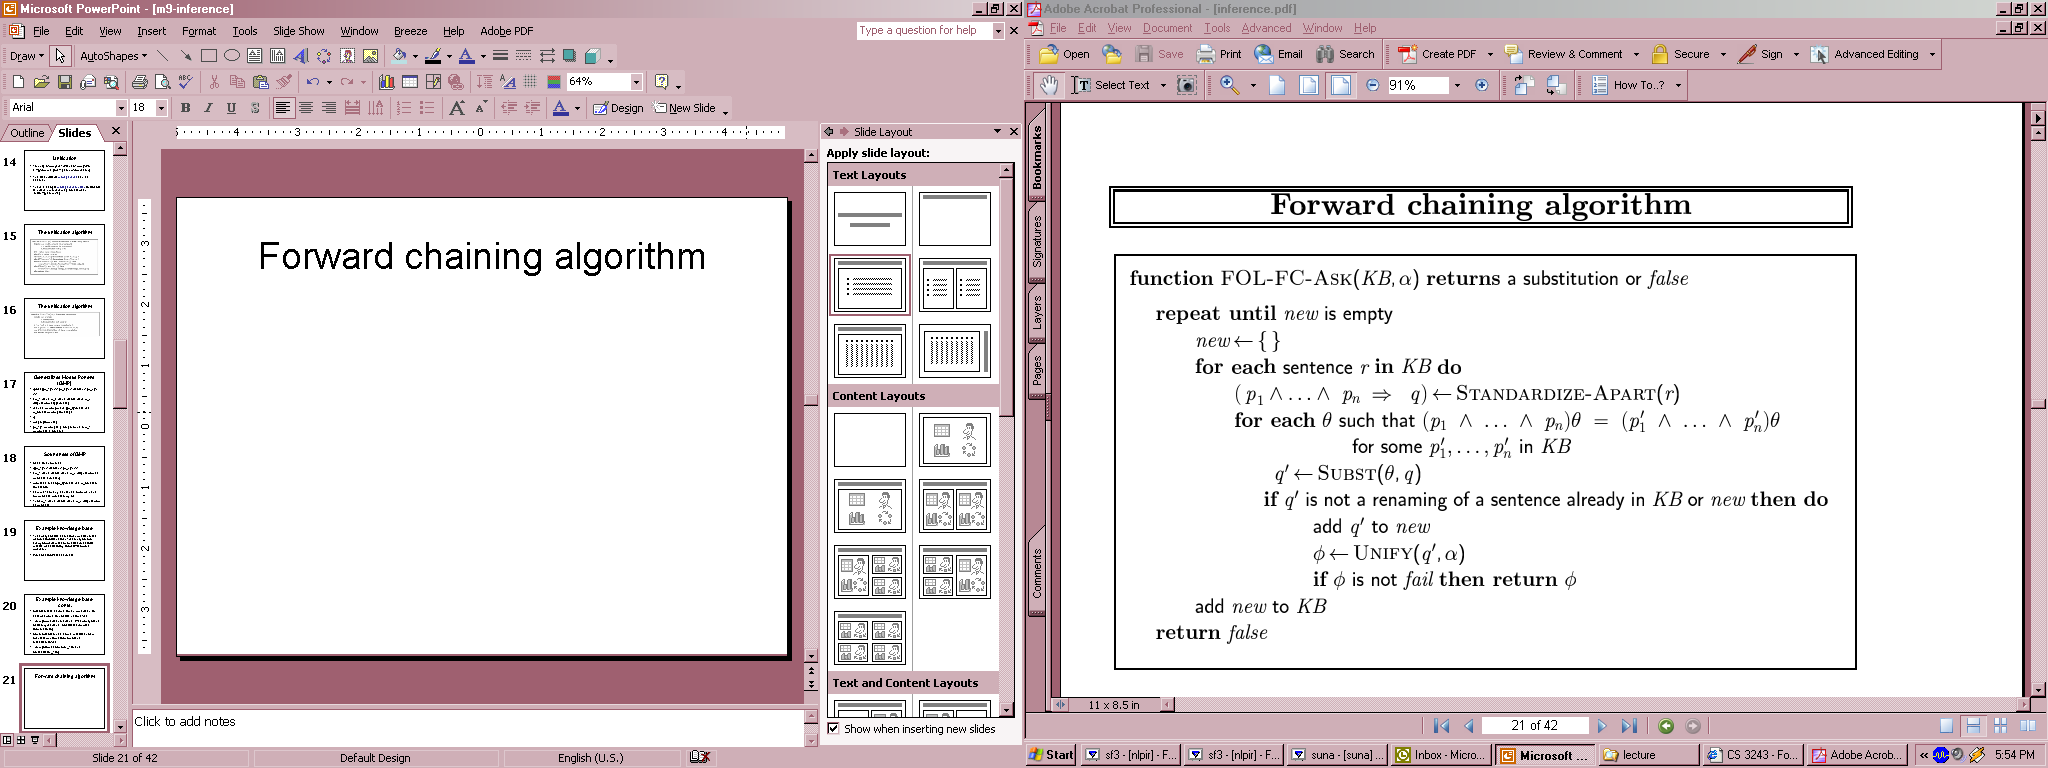The width and height of the screenshot is (2048, 768).
Task: Toggle Bold formatting
Action: 185,108
